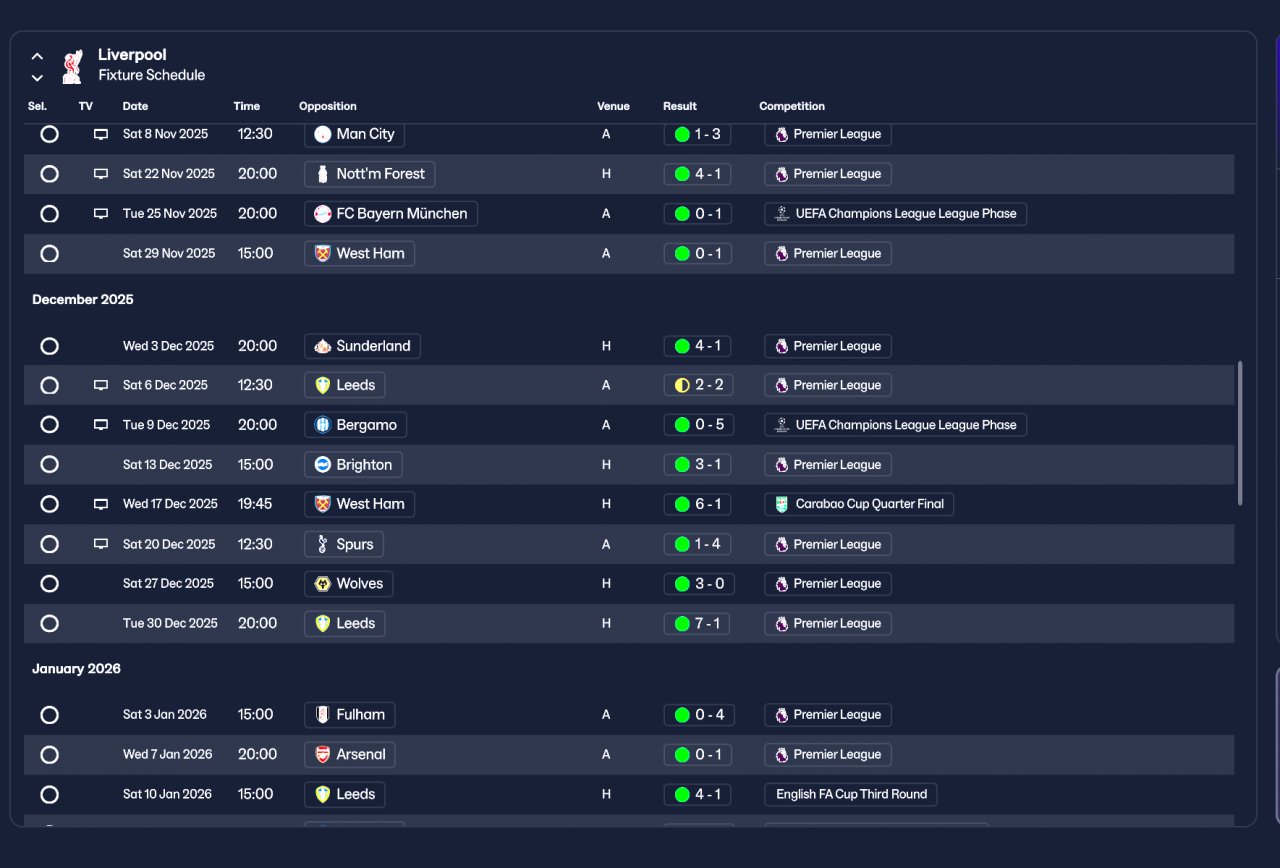Select the Bergamo fixture radio button
The width and height of the screenshot is (1280, 868).
click(49, 425)
